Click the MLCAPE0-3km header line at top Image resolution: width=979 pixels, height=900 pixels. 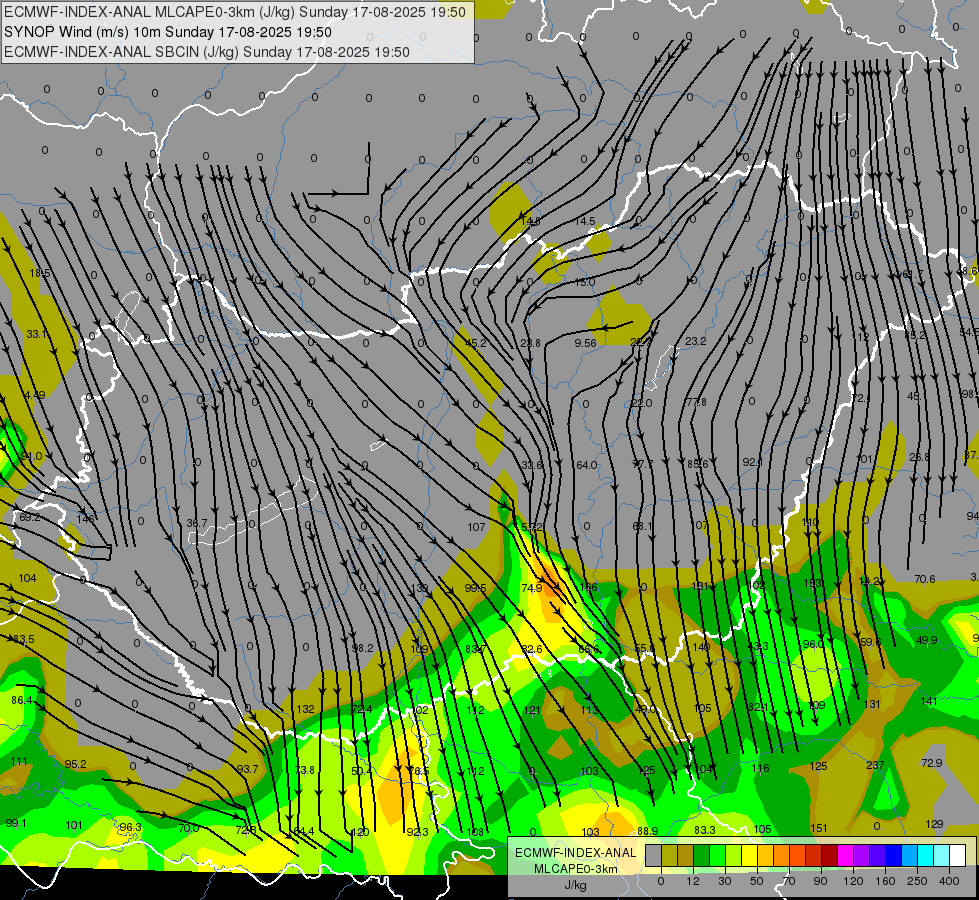tap(234, 12)
